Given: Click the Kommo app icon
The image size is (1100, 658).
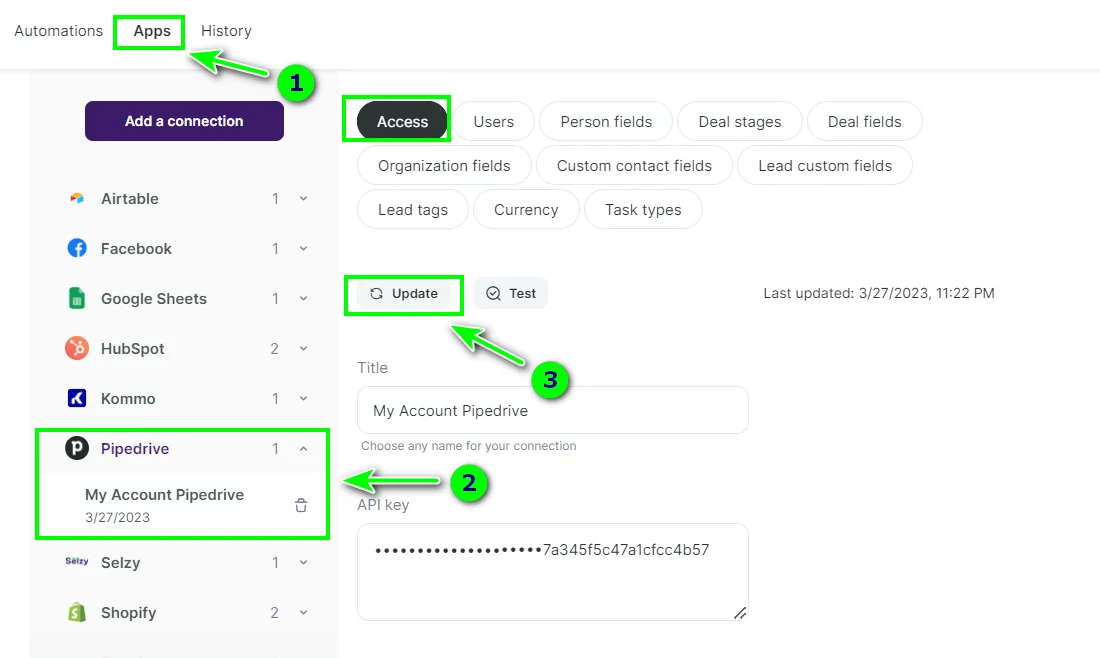Looking at the screenshot, I should pos(77,398).
